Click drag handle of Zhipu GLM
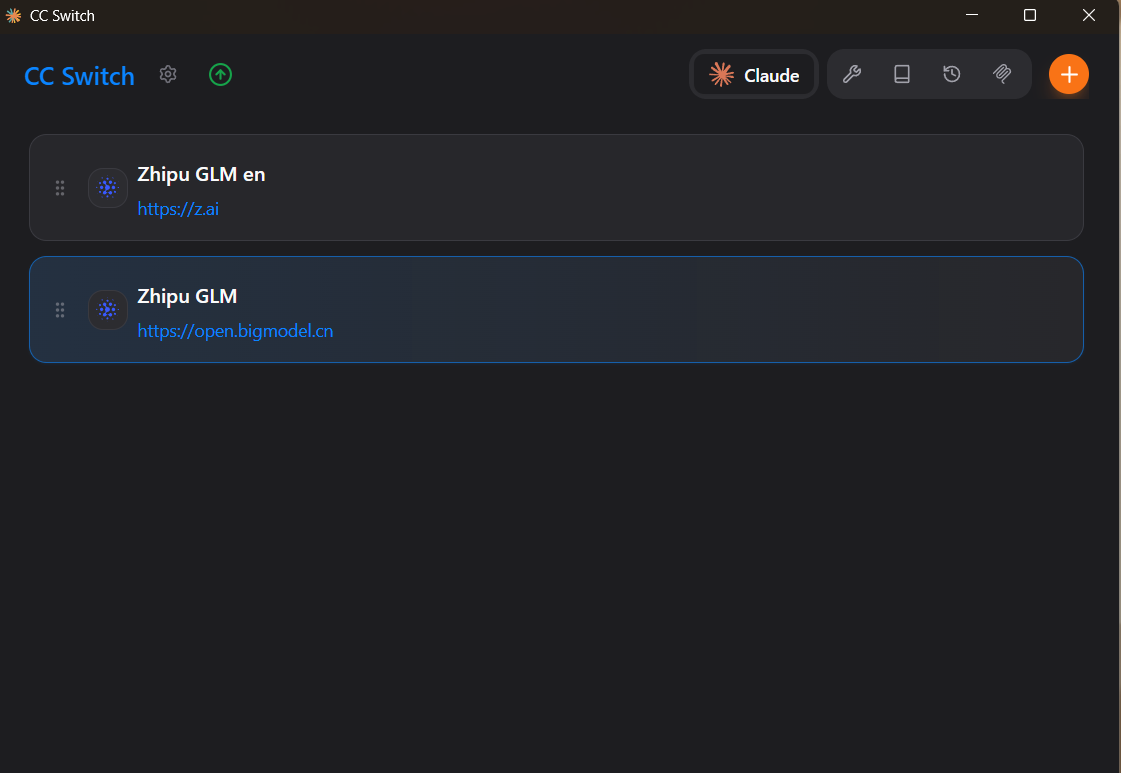 coord(60,310)
